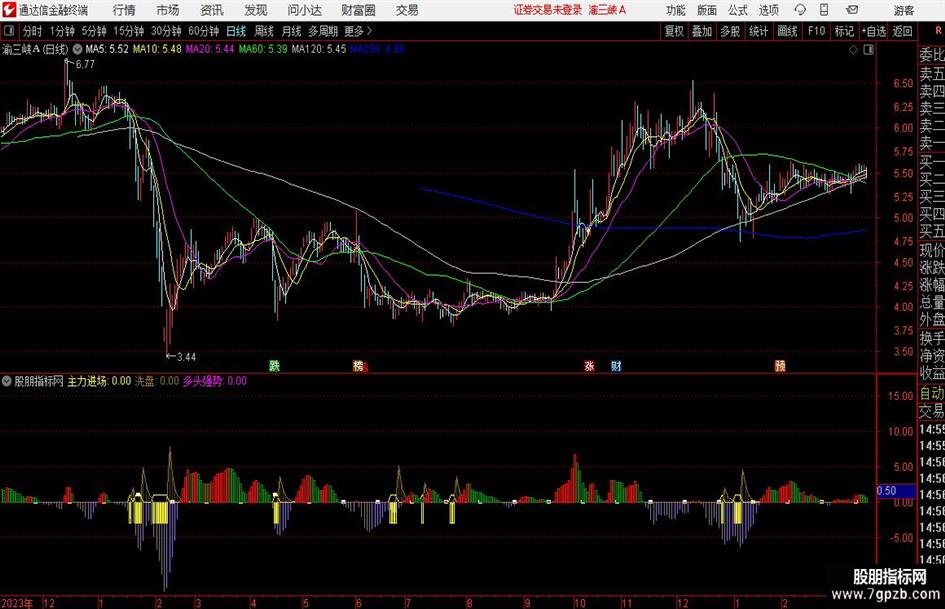Open the 股朋指标网 indicator settings dropdown
945x609 pixels.
pos(7,381)
